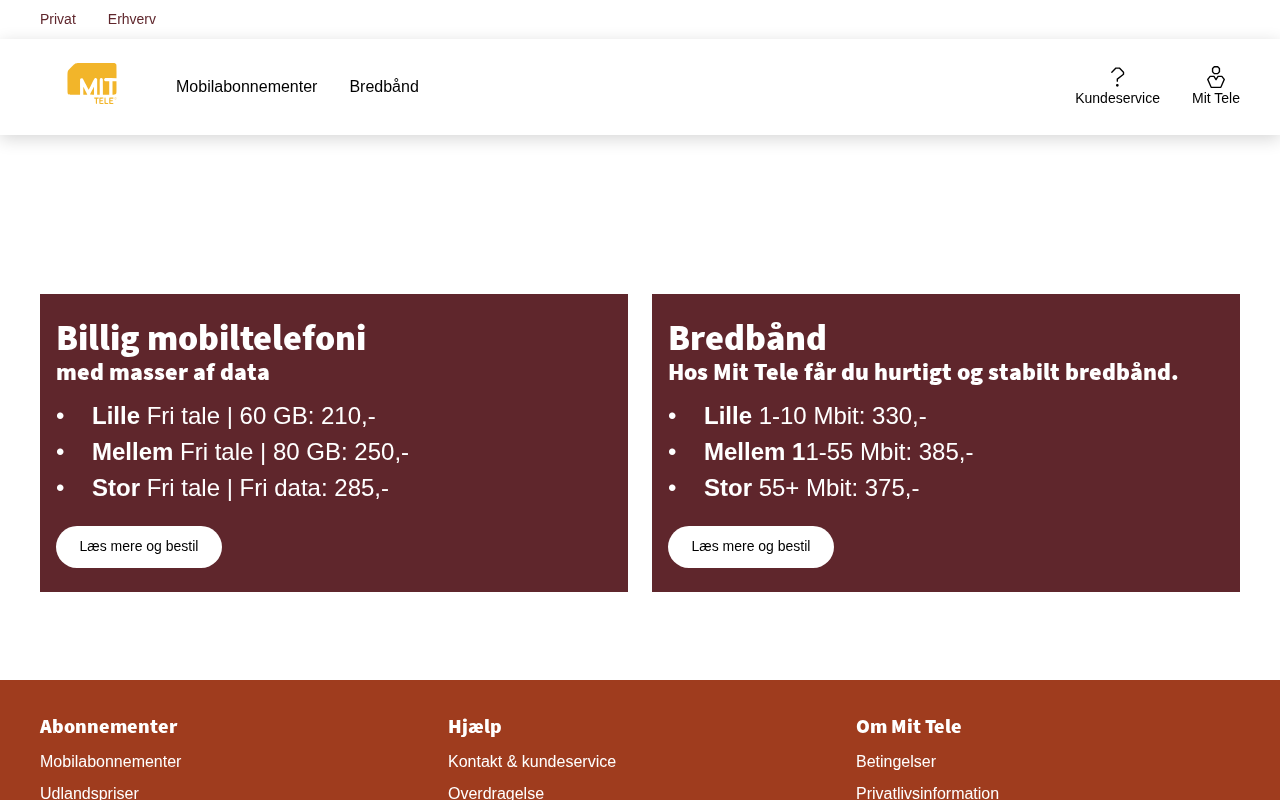Open the Udlandspriser footer link
The height and width of the screenshot is (800, 1280).
point(90,792)
